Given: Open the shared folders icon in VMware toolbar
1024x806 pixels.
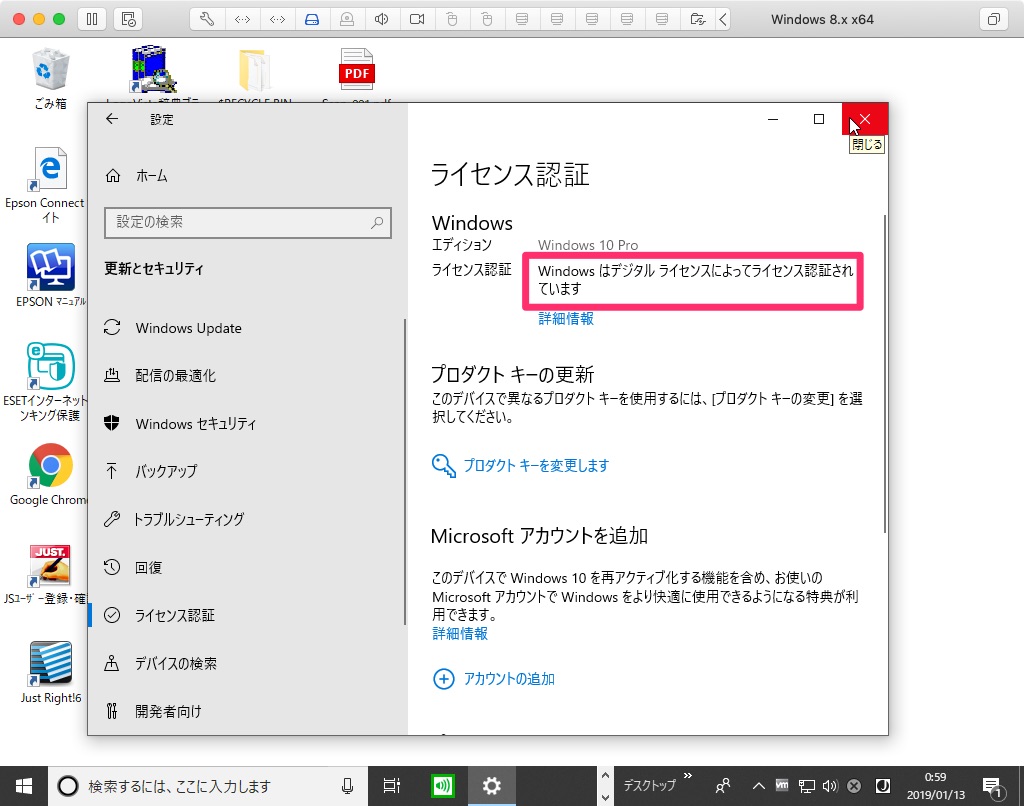Looking at the screenshot, I should click(697, 19).
